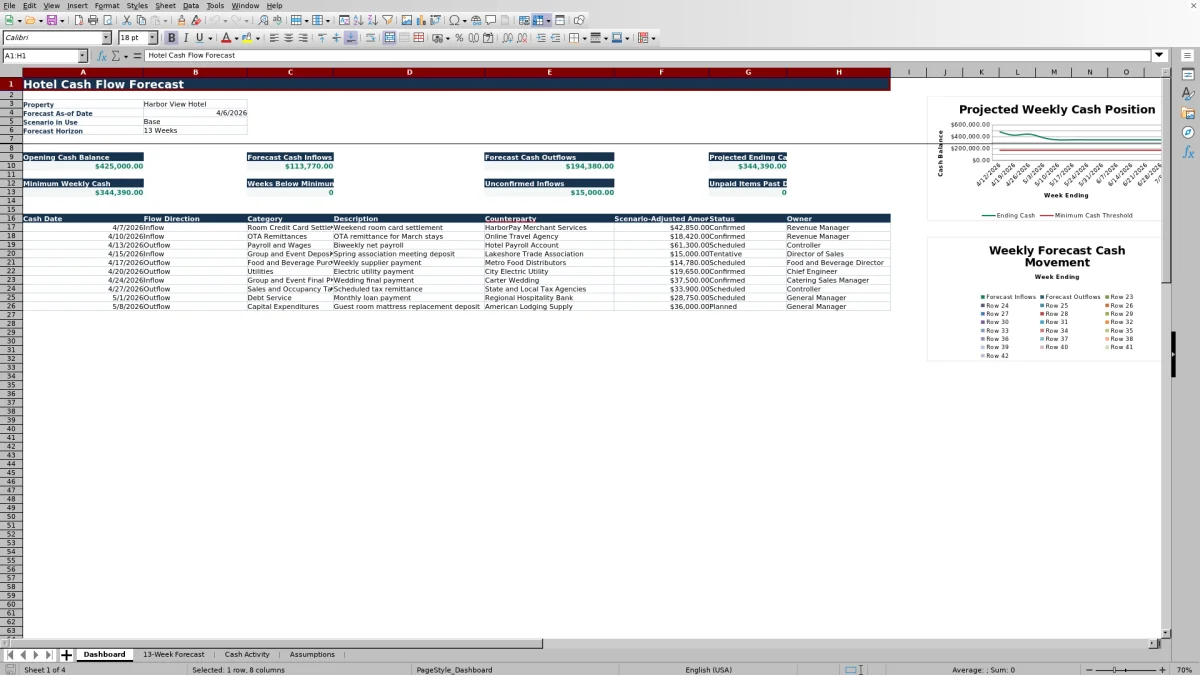Expand the Name Box dropdown

point(82,56)
